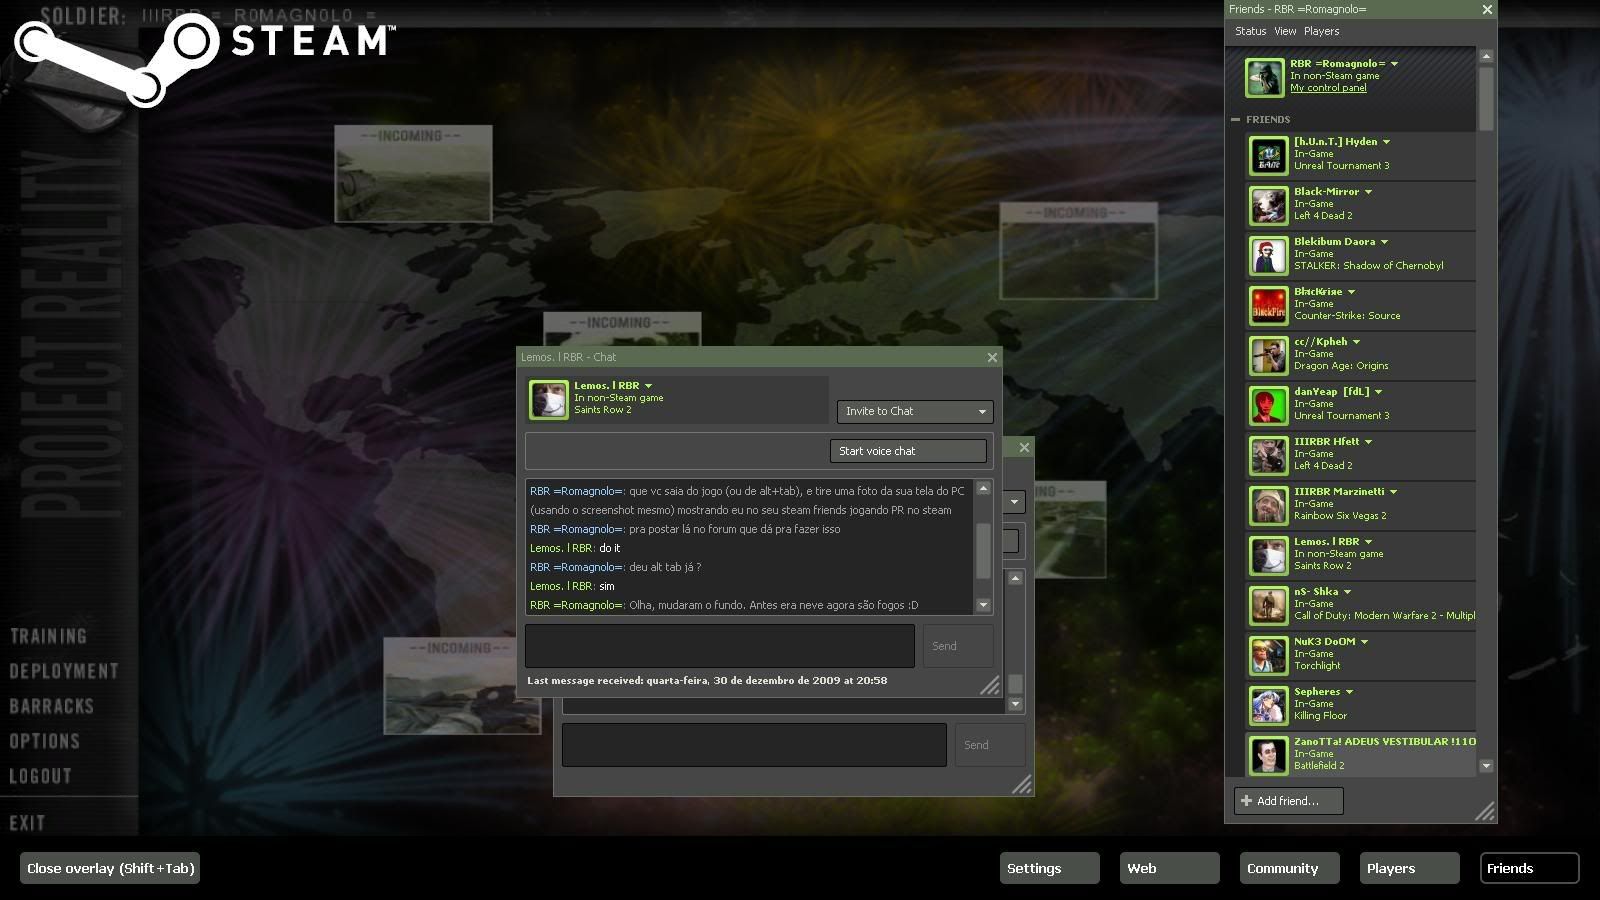The image size is (1600, 900).
Task: Expand the options arrow next to Black-Mirror
Action: 1368,192
